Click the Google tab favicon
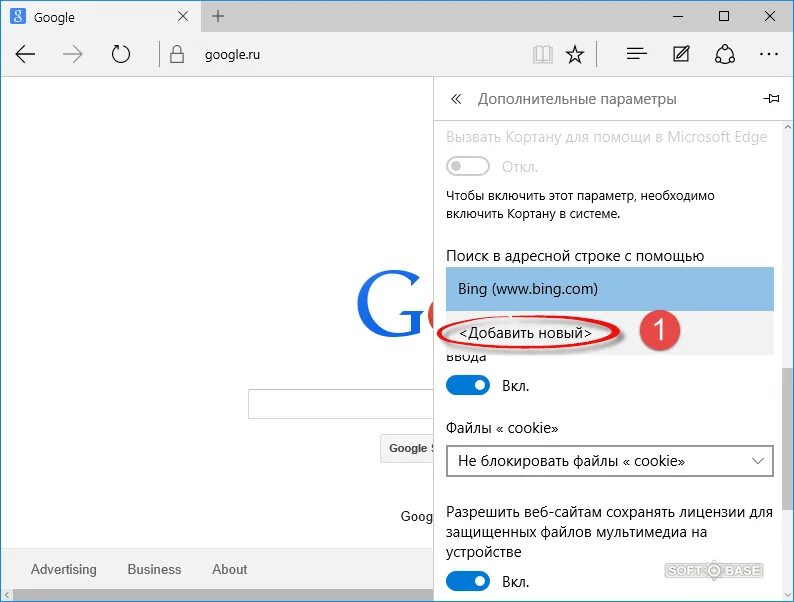 click(18, 17)
